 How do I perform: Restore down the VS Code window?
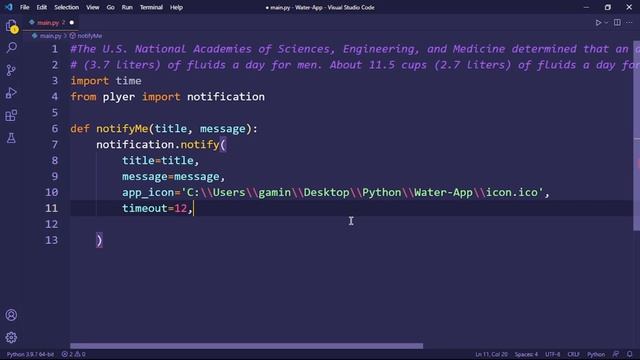(x=608, y=7)
